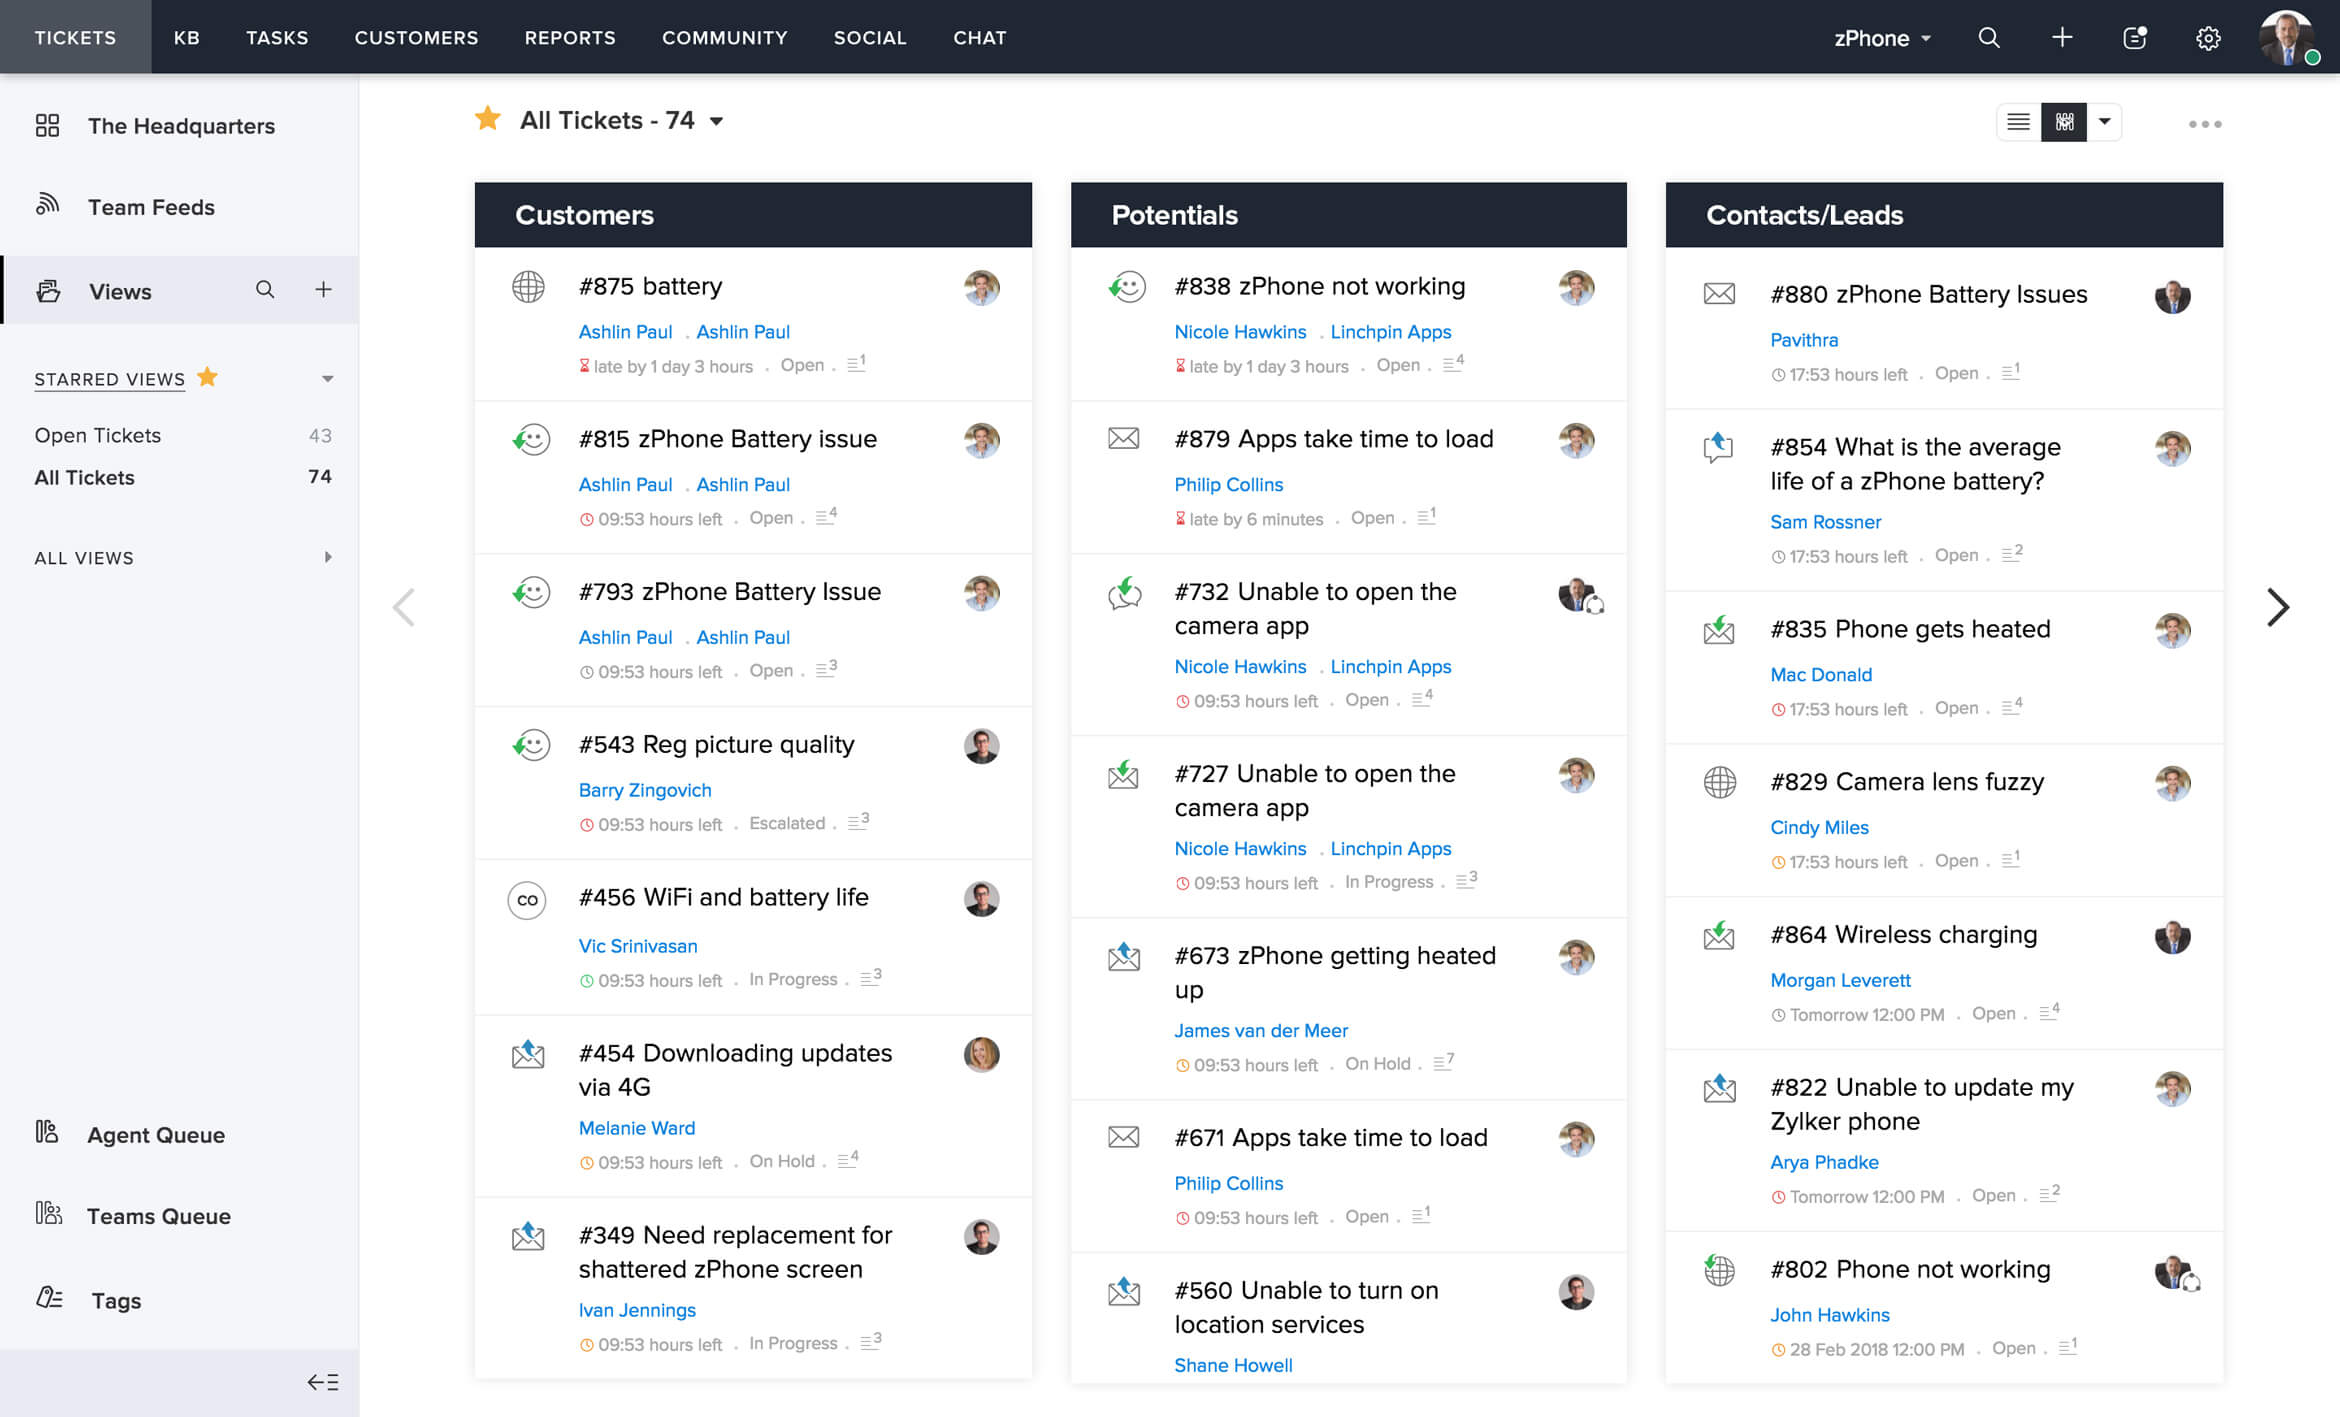Toggle the list view layout icon
Screen dimensions: 2340x1417
click(x=2019, y=120)
